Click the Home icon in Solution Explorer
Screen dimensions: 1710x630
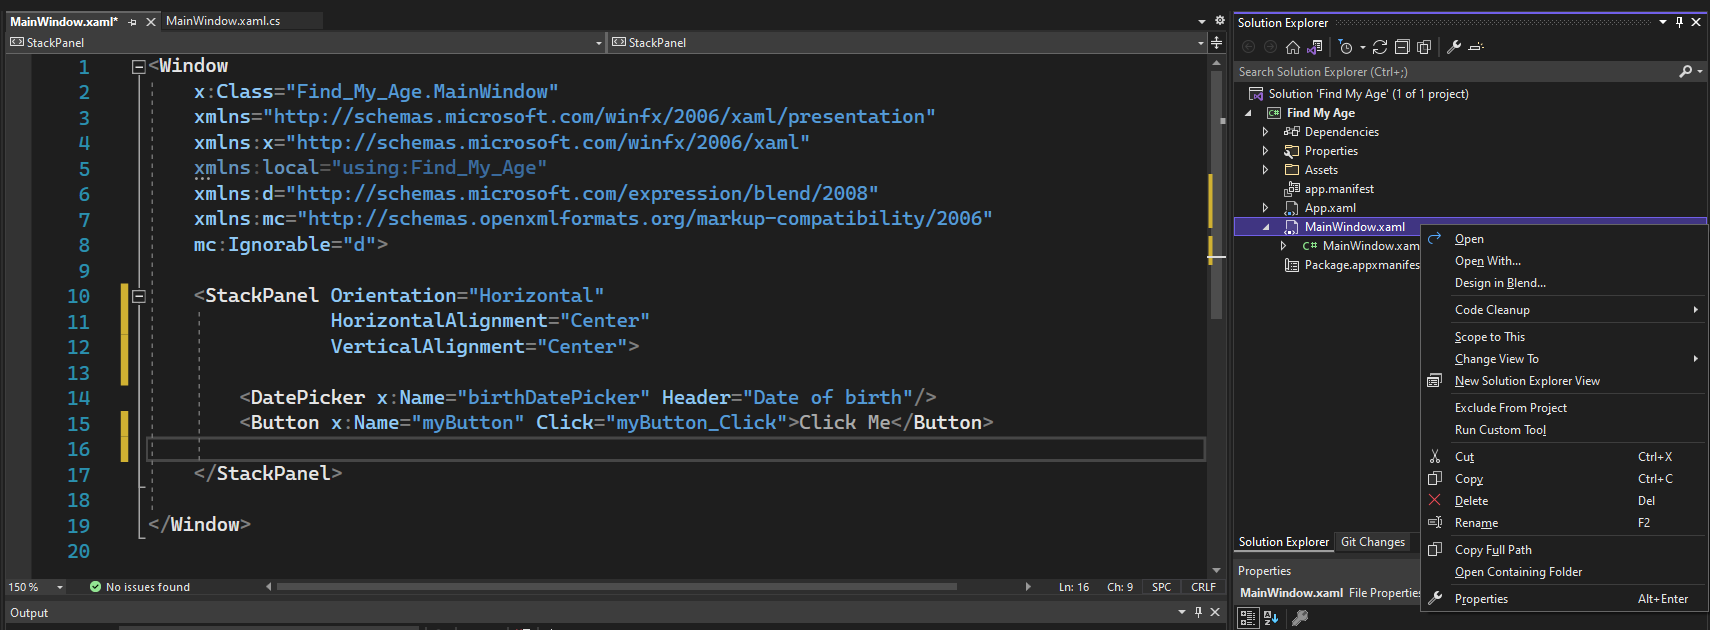(x=1293, y=47)
